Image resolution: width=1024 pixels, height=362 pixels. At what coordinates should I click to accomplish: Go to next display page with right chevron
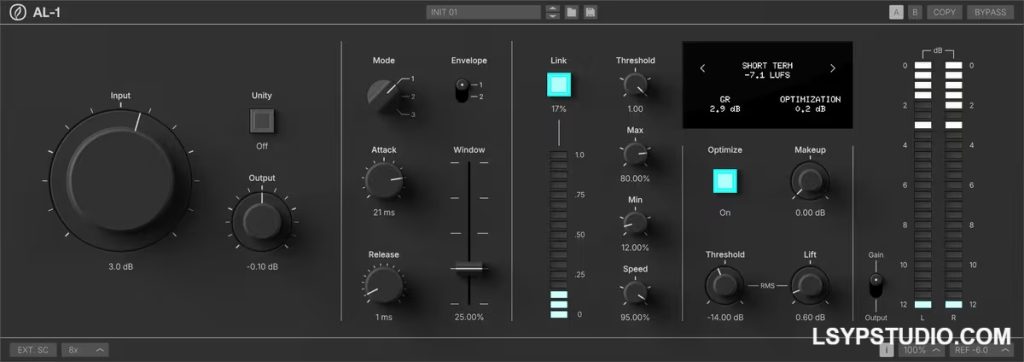click(833, 68)
